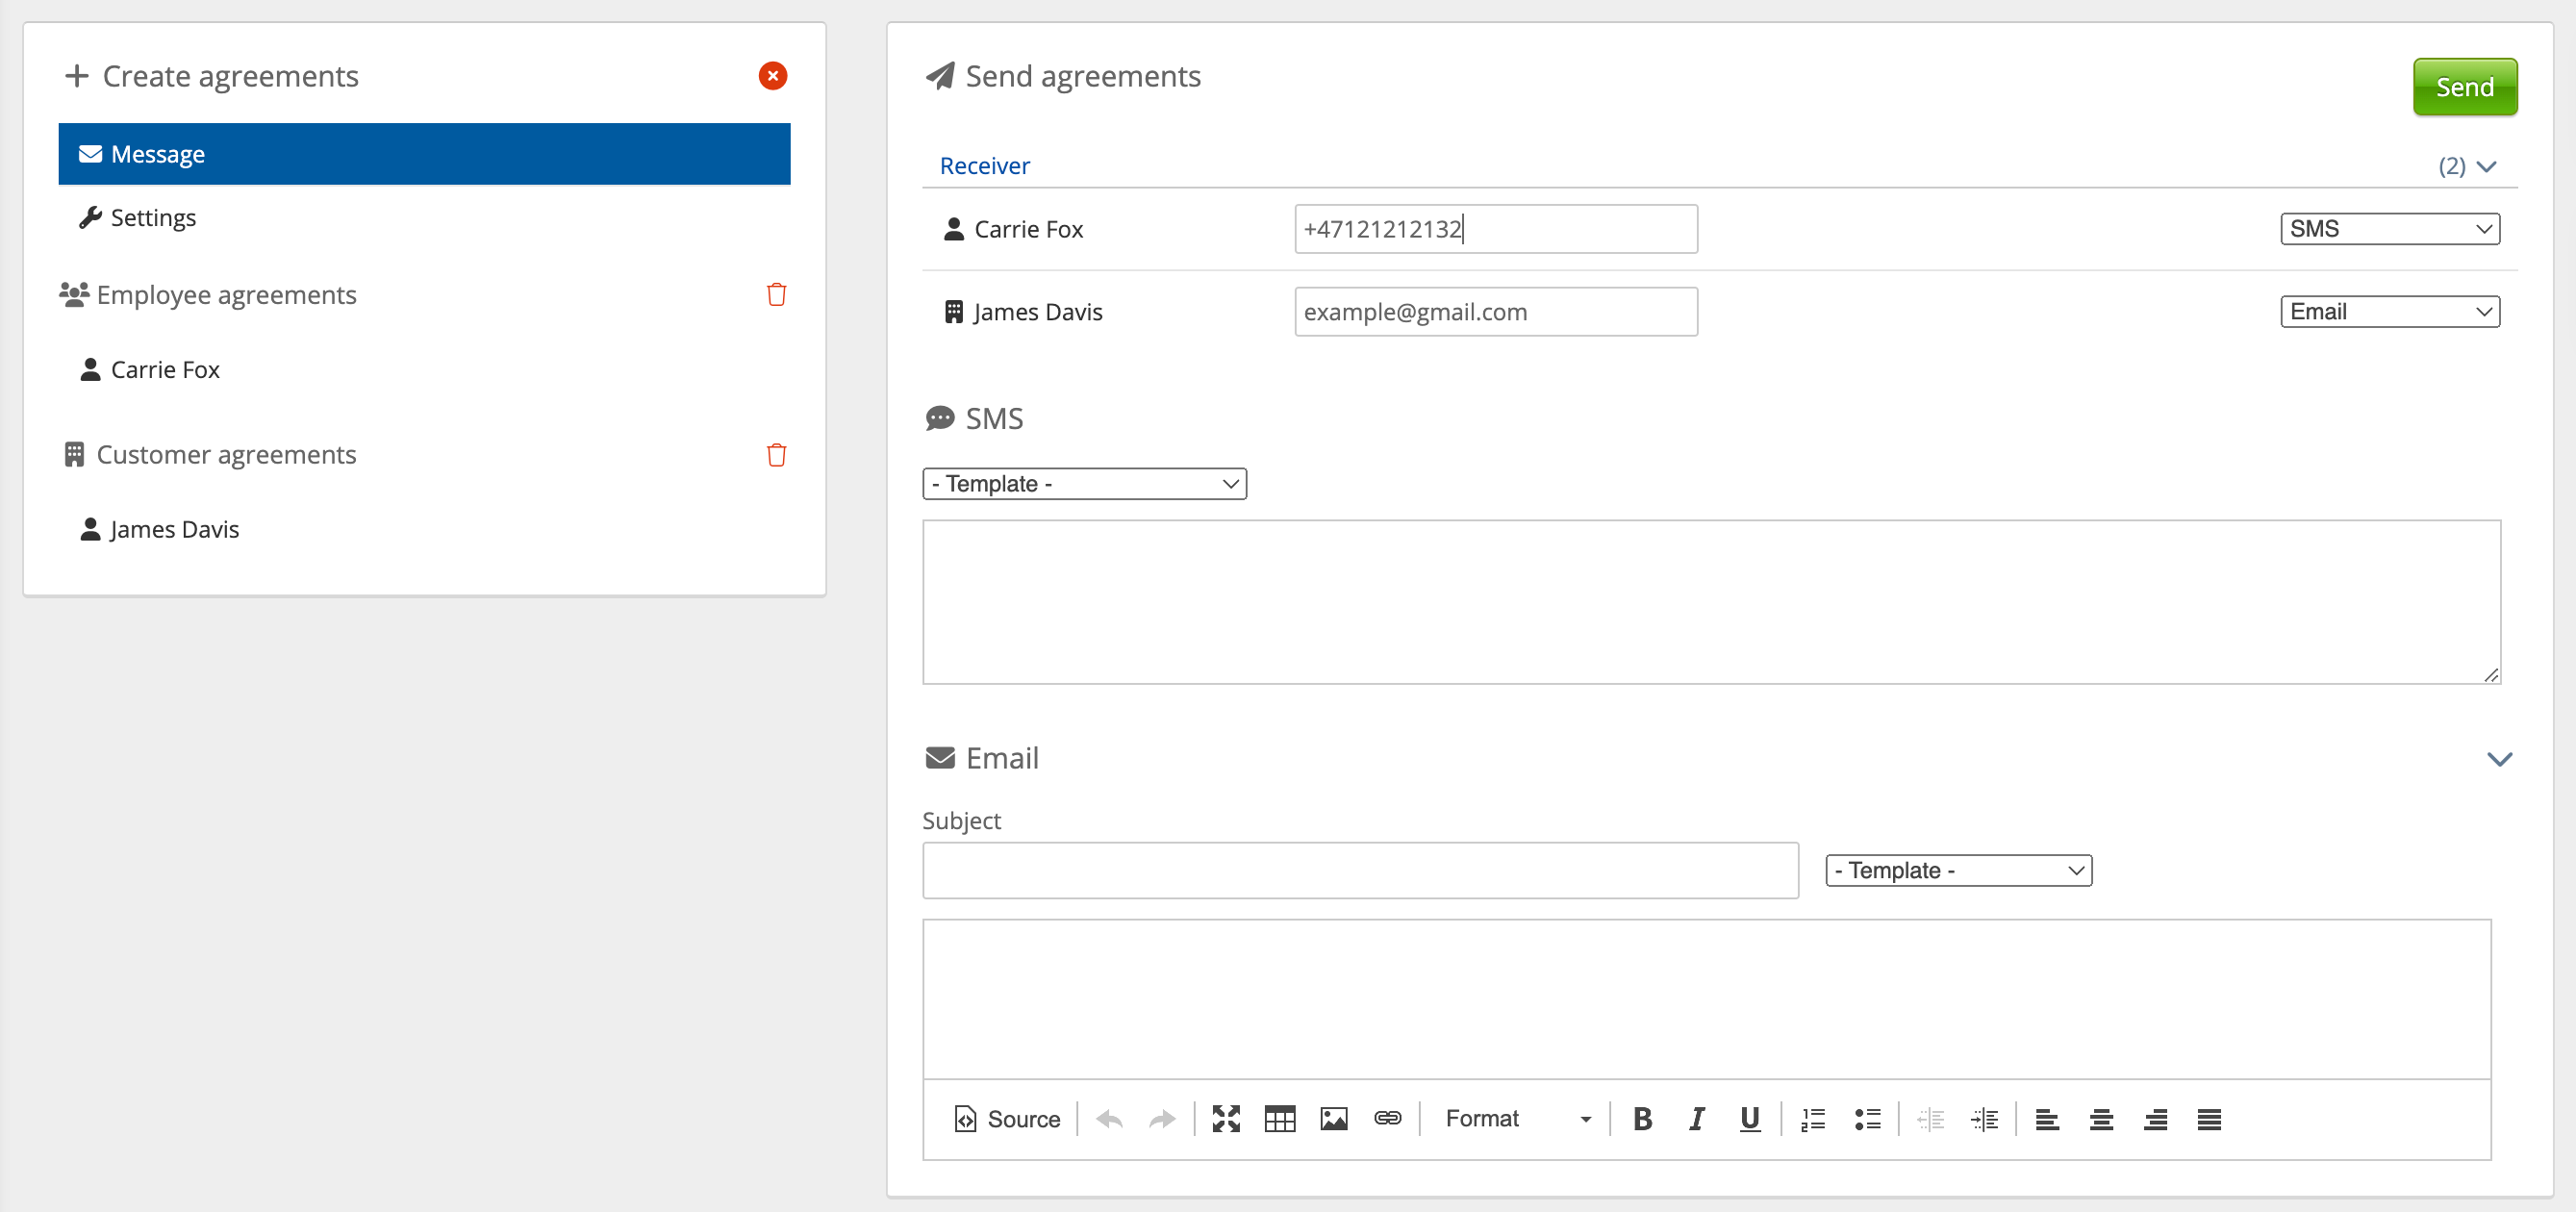The height and width of the screenshot is (1212, 2576).
Task: Toggle Source view in the editor
Action: (x=1007, y=1119)
